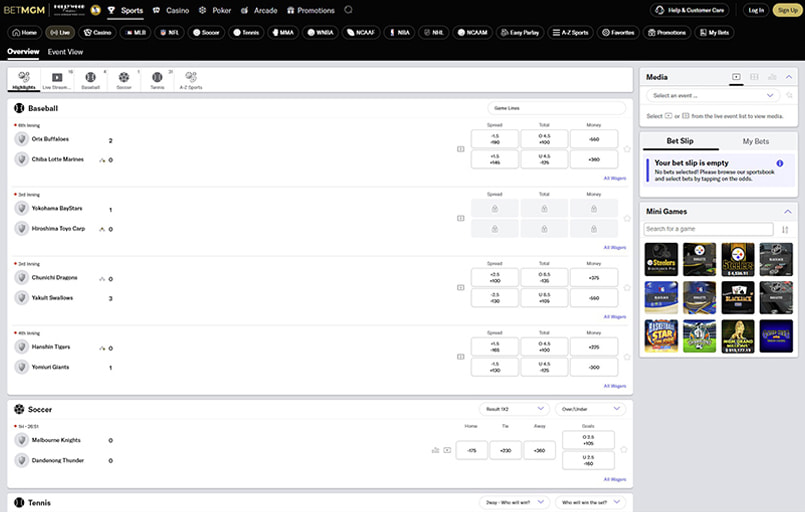Click Mini Games sort icon
The height and width of the screenshot is (512, 805).
(x=785, y=230)
